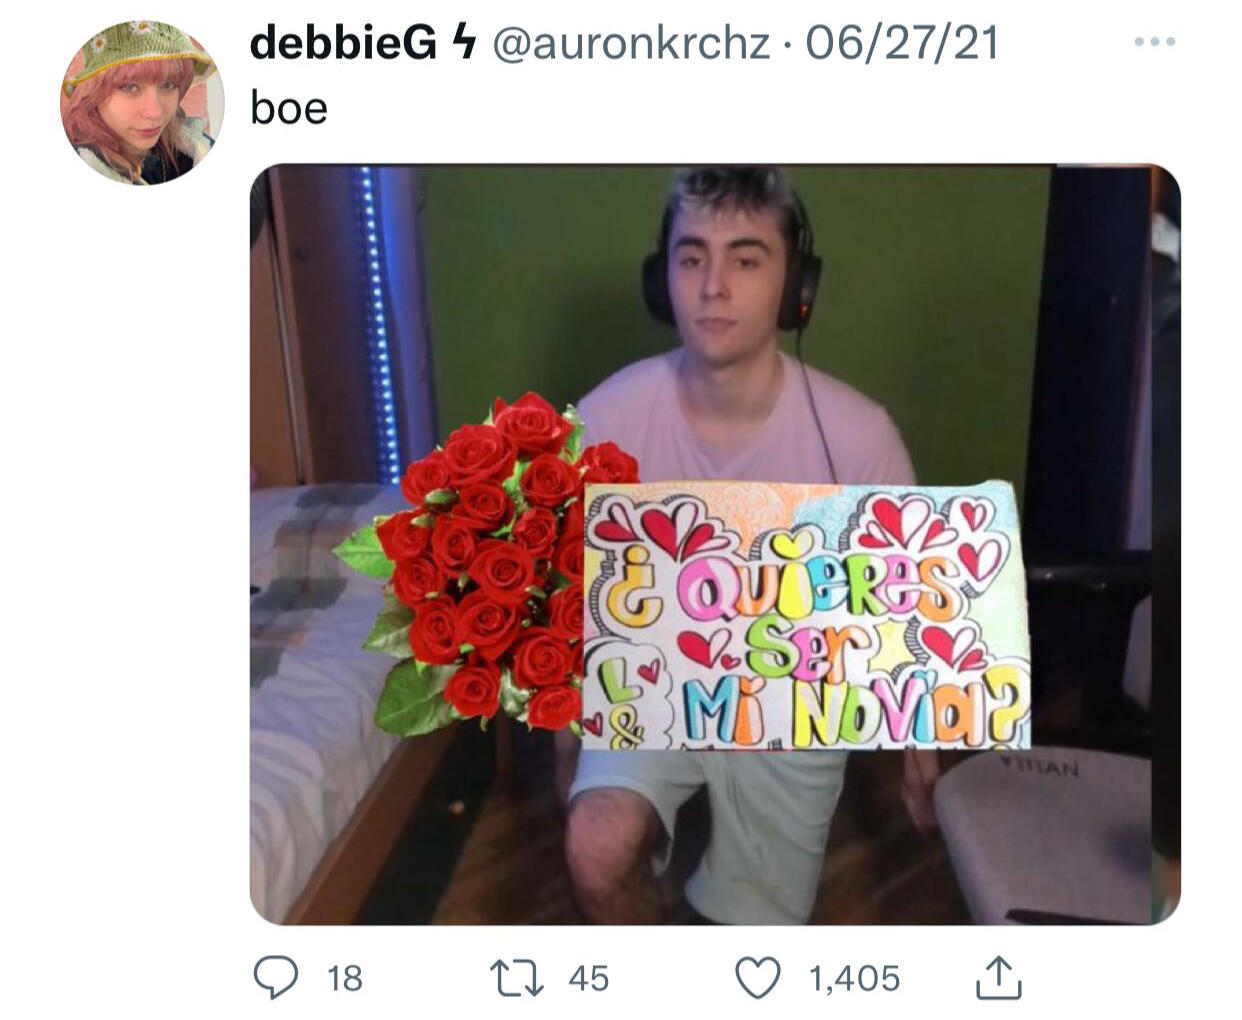Open debbieG's profile avatar
Screen dimensions: 1242x1020
coord(142,102)
